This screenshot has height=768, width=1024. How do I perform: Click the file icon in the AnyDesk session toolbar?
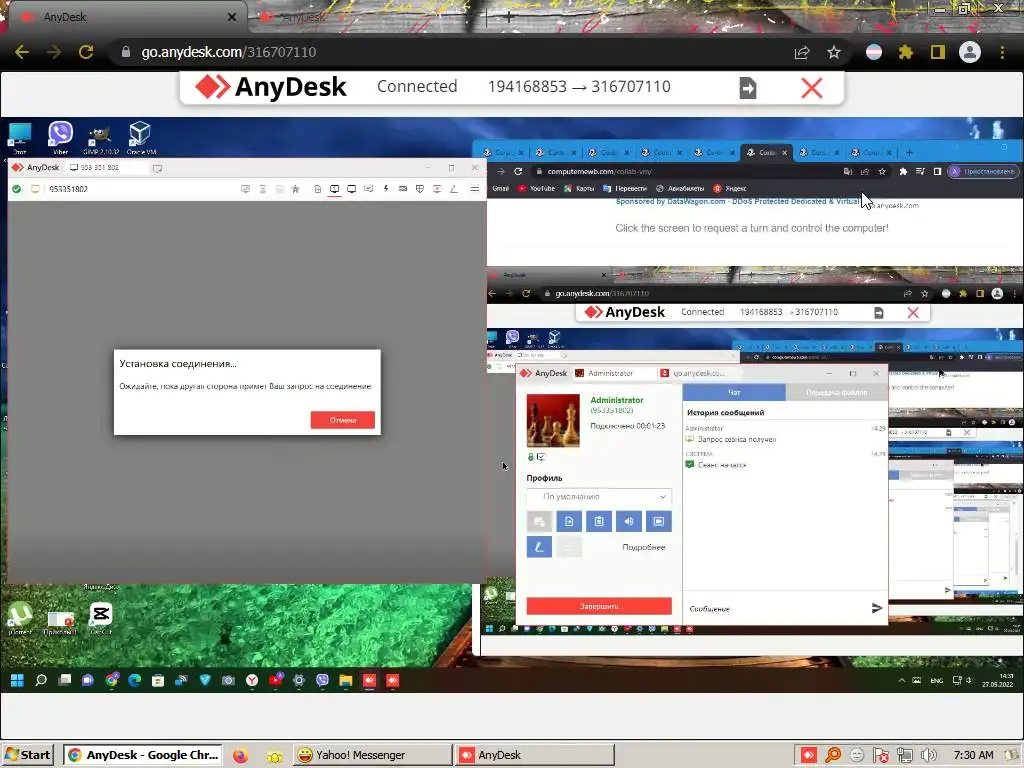click(317, 189)
